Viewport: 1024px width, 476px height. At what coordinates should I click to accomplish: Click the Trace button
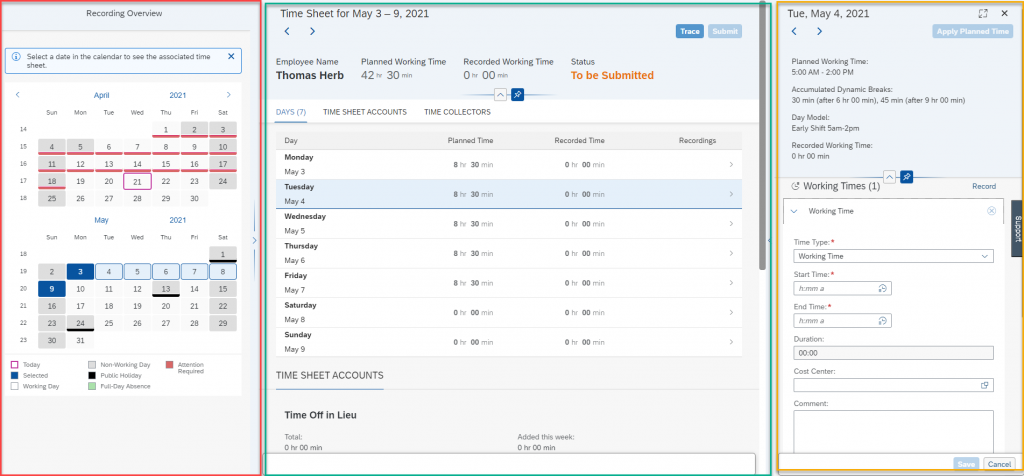690,31
